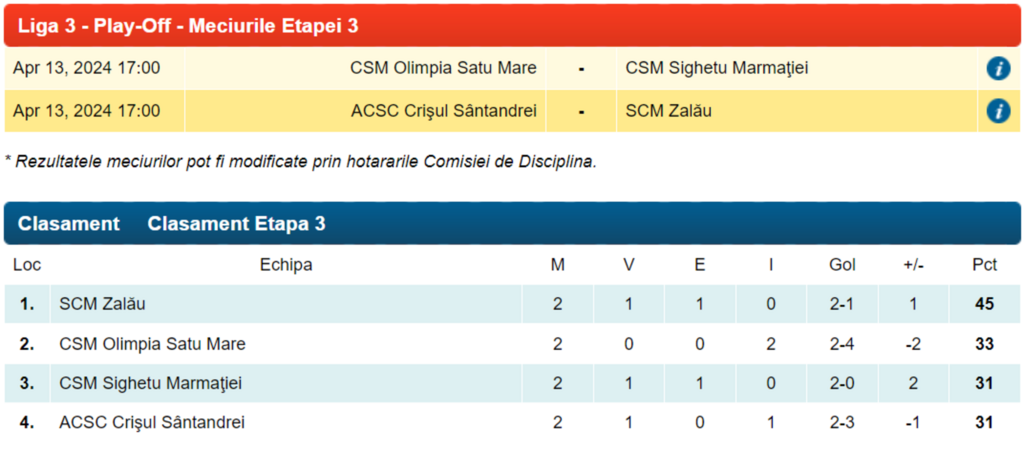Click the Liga 3 Play-Off header bar
Image resolution: width=1024 pixels, height=454 pixels.
[x=512, y=25]
